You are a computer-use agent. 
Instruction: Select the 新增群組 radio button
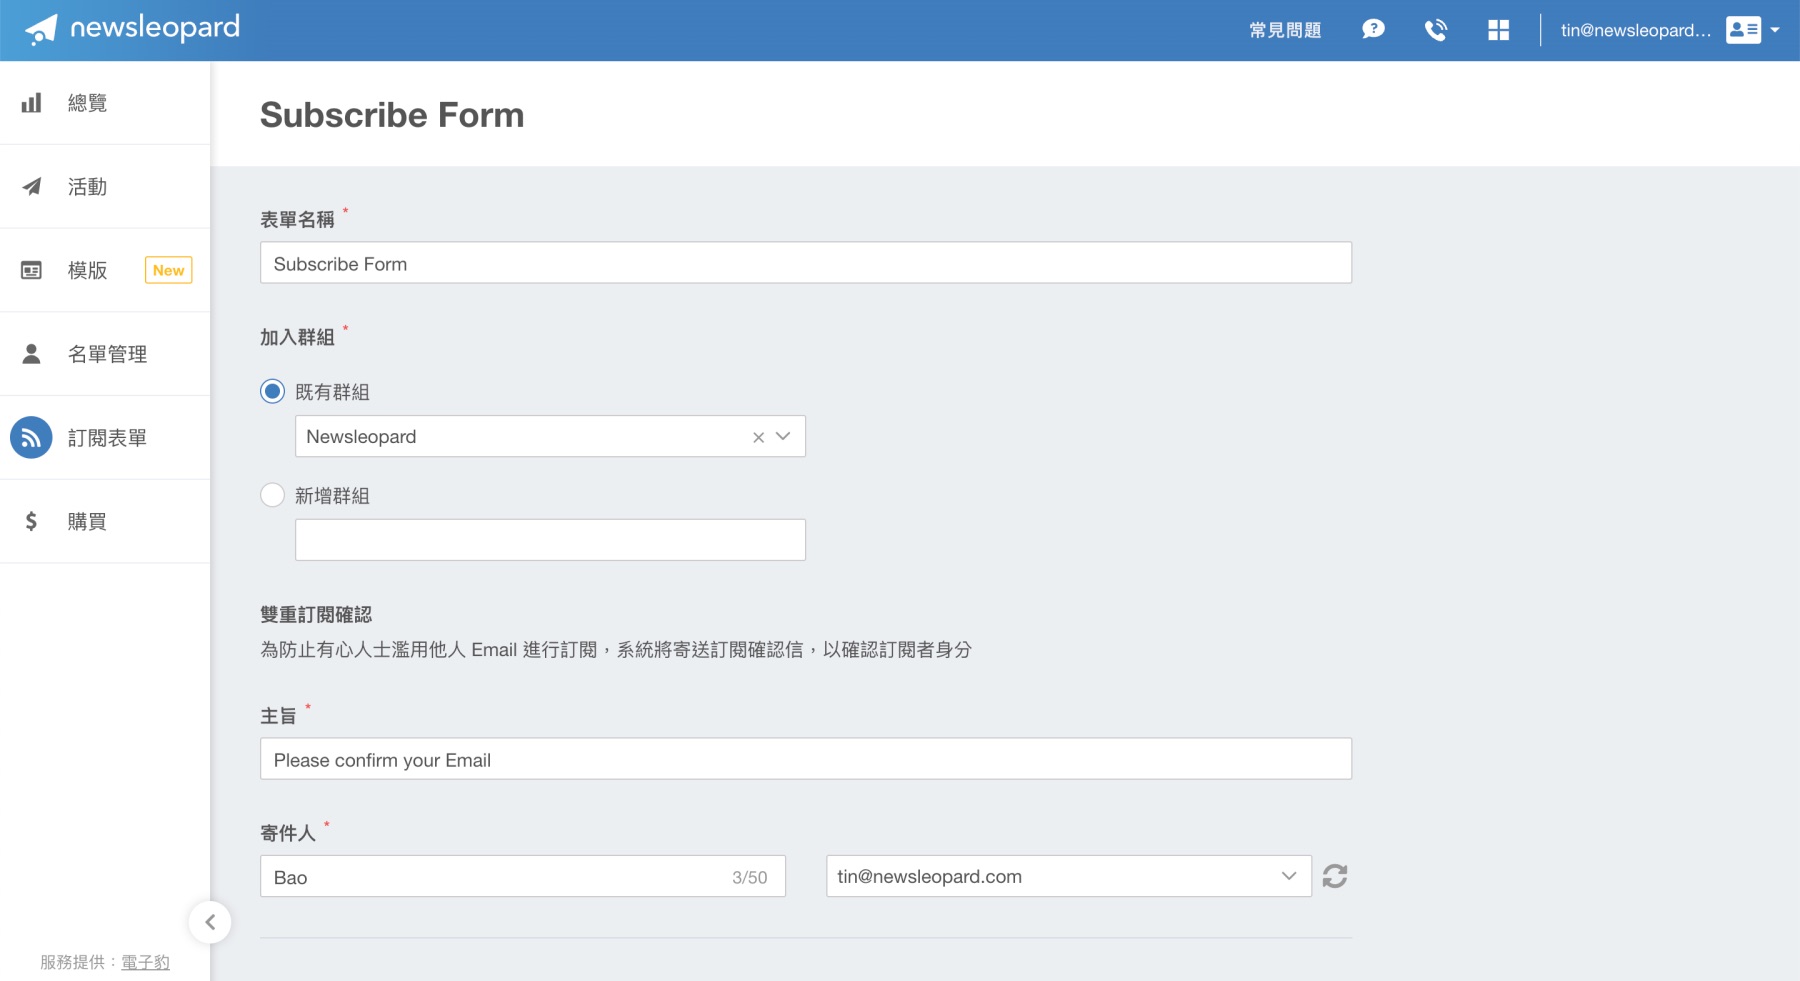pos(272,495)
